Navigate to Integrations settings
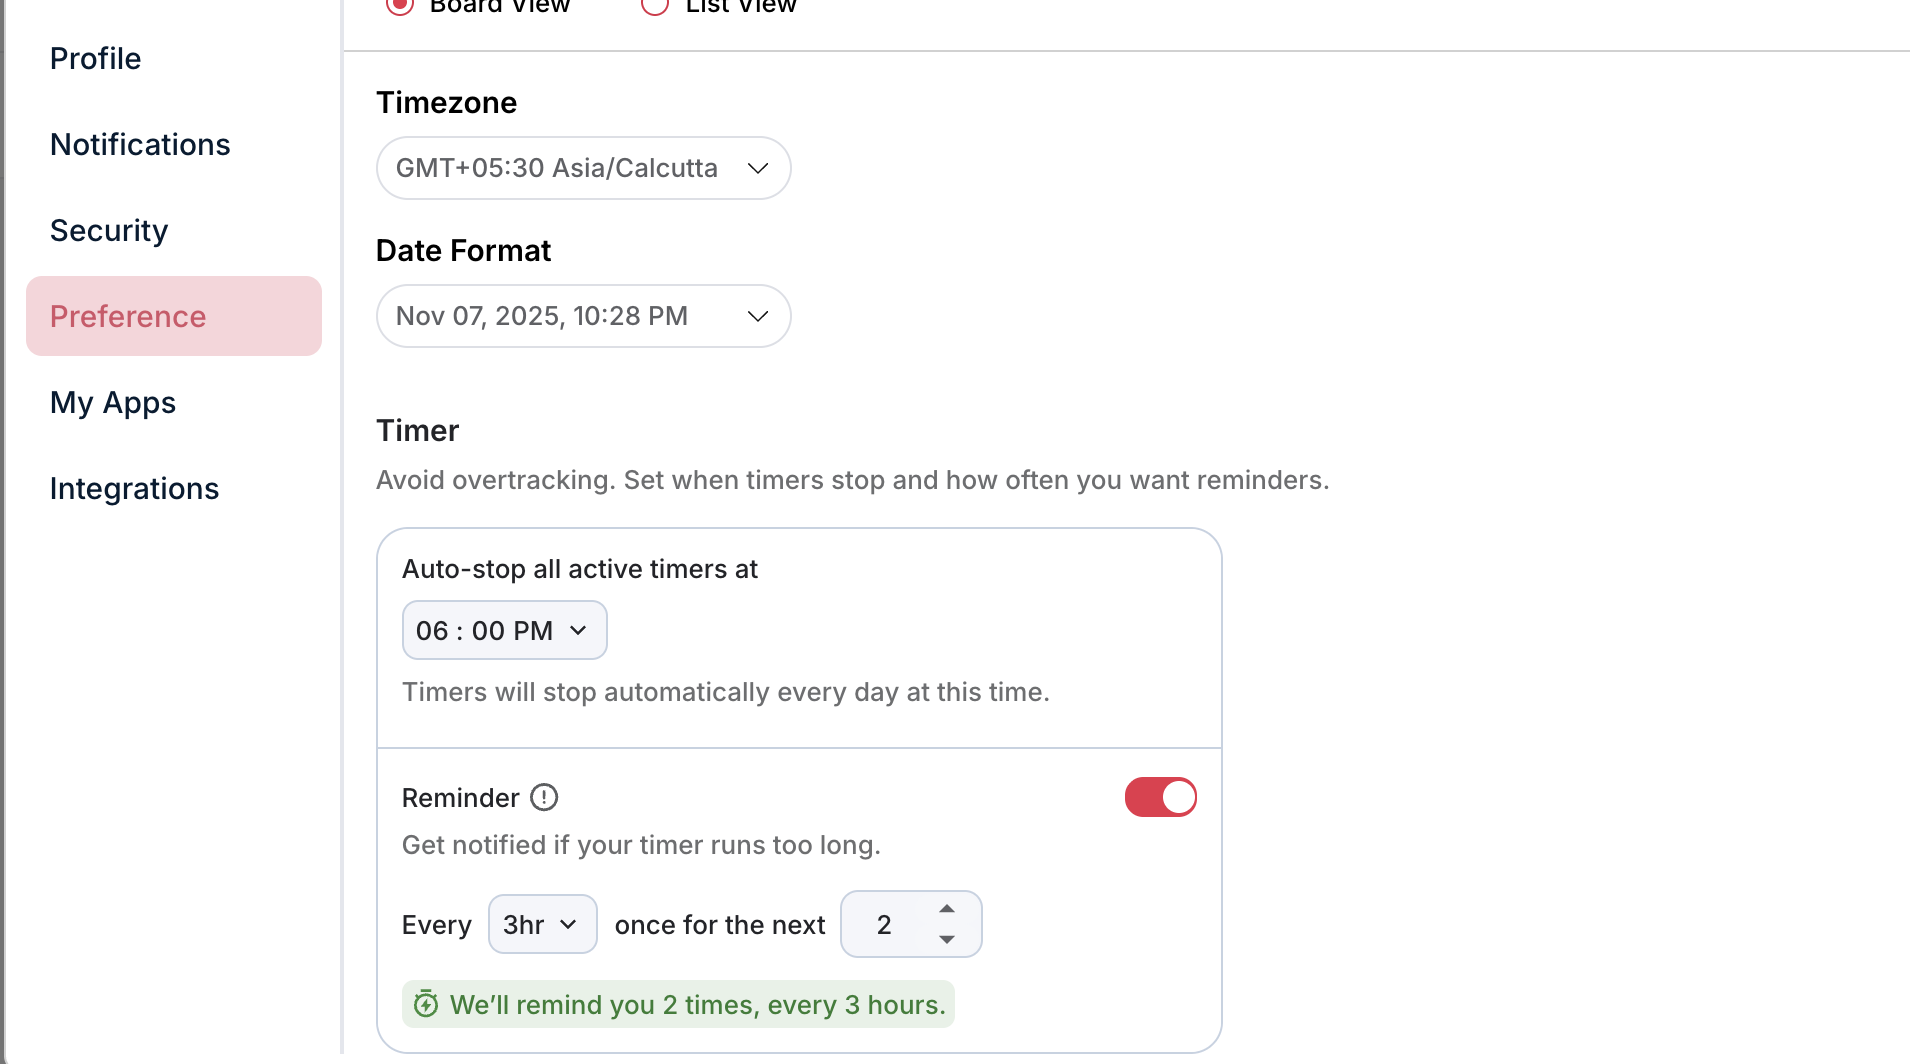This screenshot has height=1064, width=1910. tap(134, 489)
